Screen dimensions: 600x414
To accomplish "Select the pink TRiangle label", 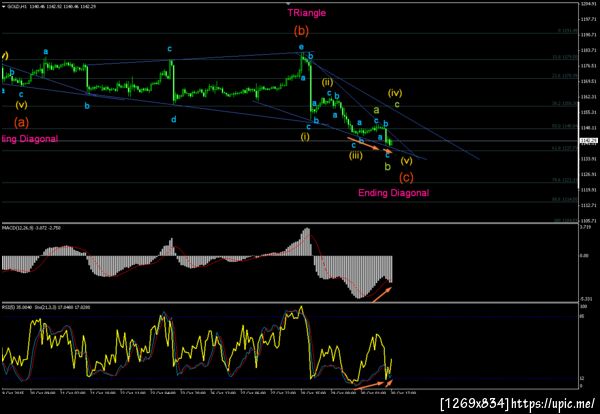I will pos(307,13).
